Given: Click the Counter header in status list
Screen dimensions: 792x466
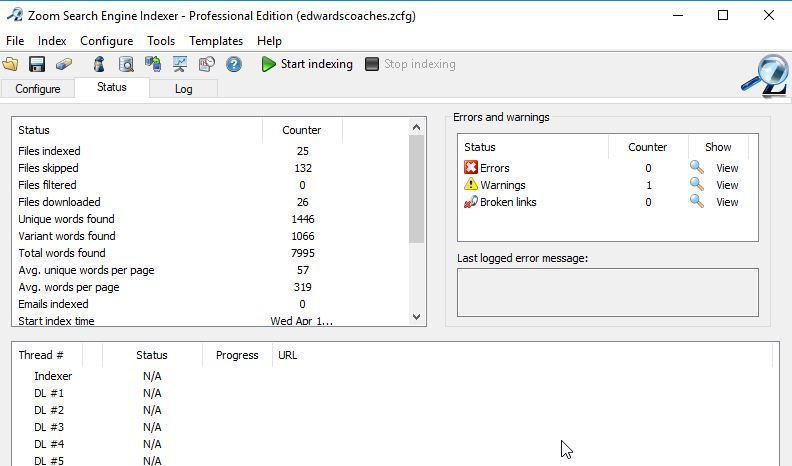Looking at the screenshot, I should tap(302, 130).
